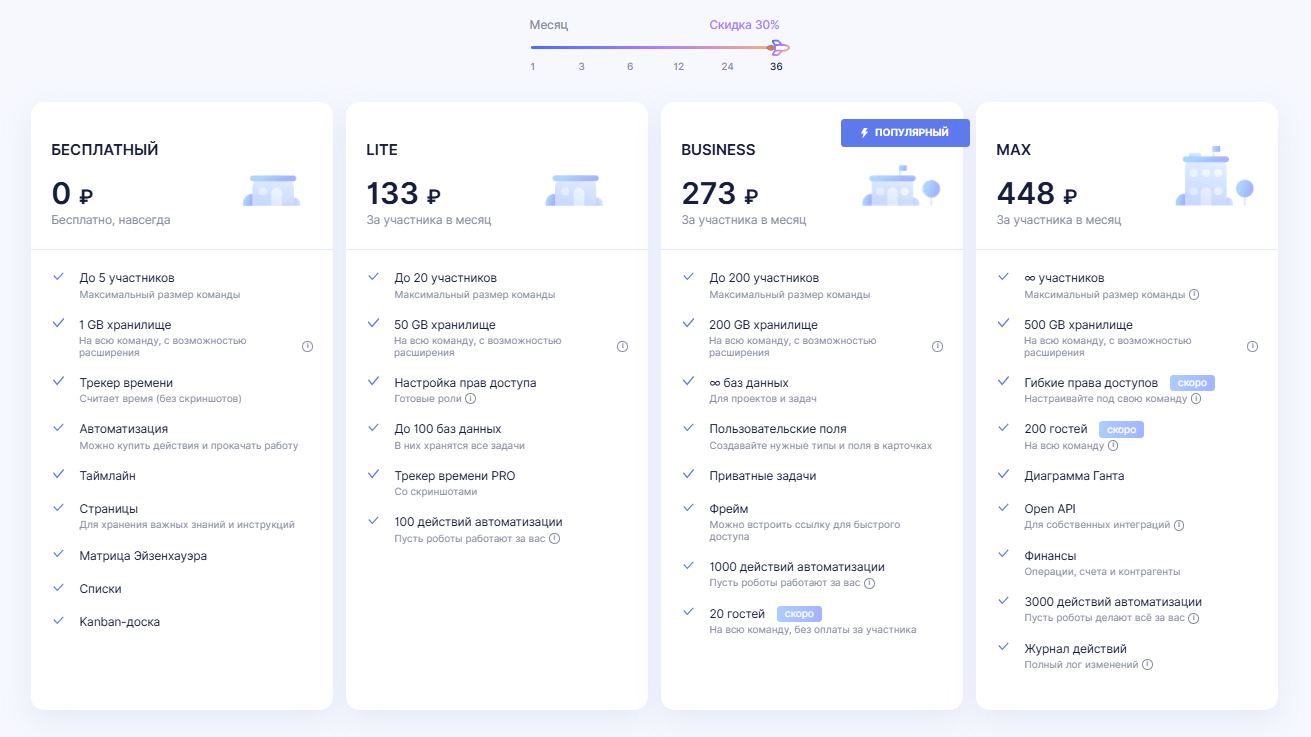Click info icon beside Open API integrations
The height and width of the screenshot is (737, 1311).
(1179, 525)
